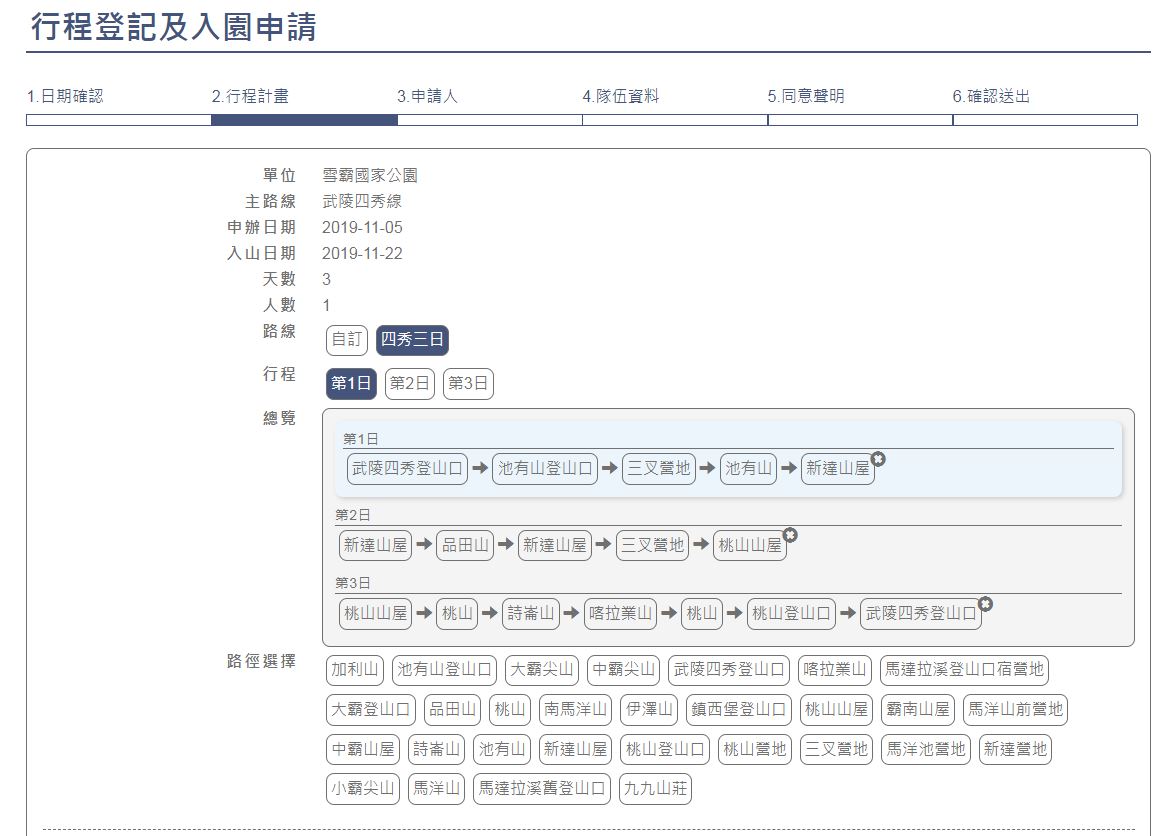This screenshot has width=1168, height=836.
Task: Select 三叉營地 in the 第1日 overview row
Action: [658, 469]
